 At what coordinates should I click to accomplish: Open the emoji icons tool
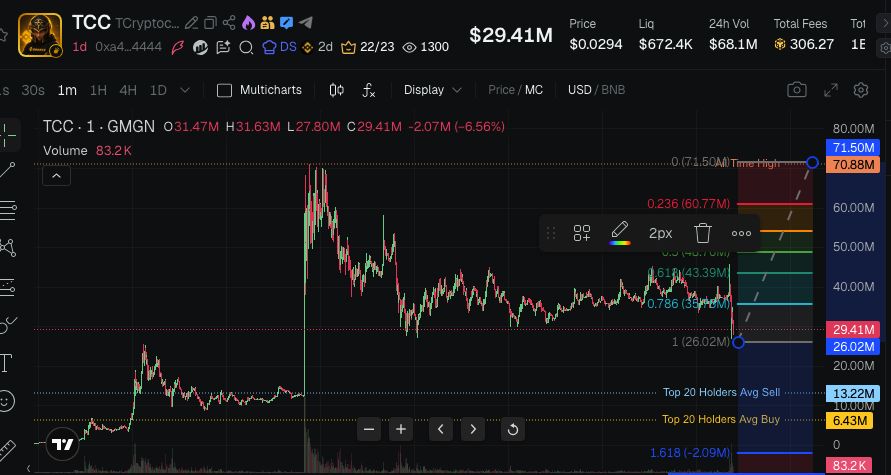click(x=6, y=401)
